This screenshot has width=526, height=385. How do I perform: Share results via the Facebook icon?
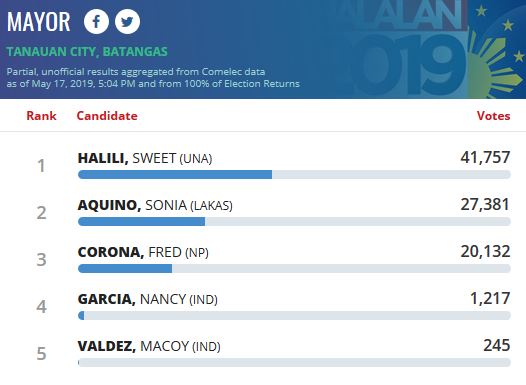pyautogui.click(x=96, y=21)
